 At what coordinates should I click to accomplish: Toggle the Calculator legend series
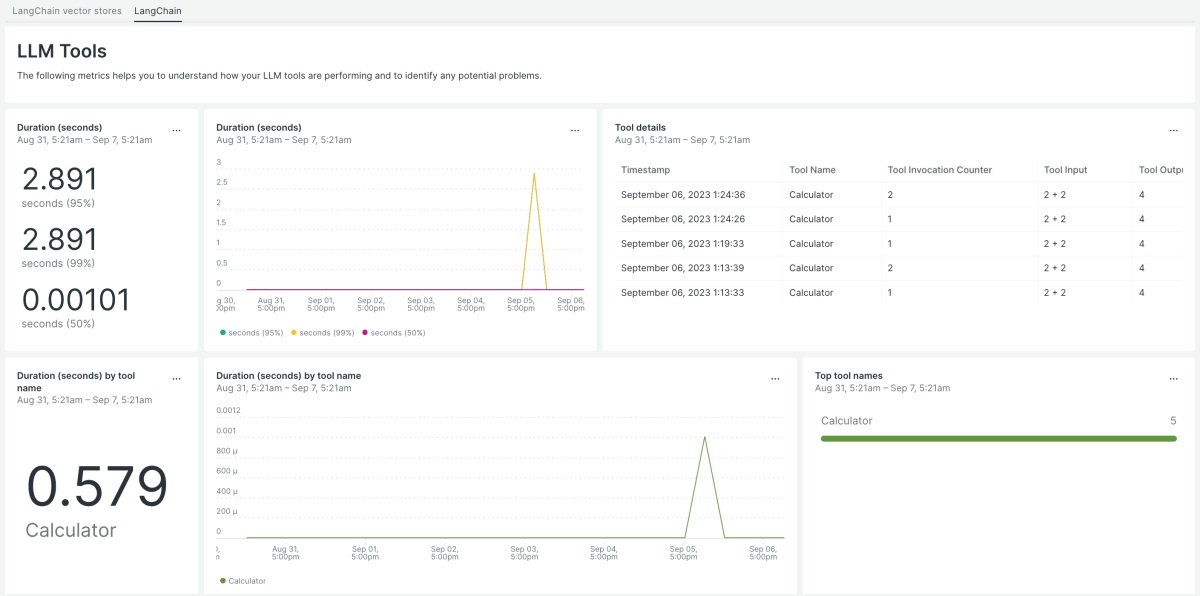(x=246, y=581)
